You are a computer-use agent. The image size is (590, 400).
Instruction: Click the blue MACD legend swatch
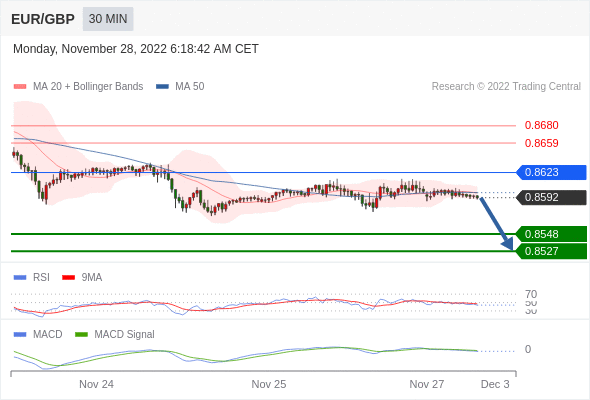point(20,335)
